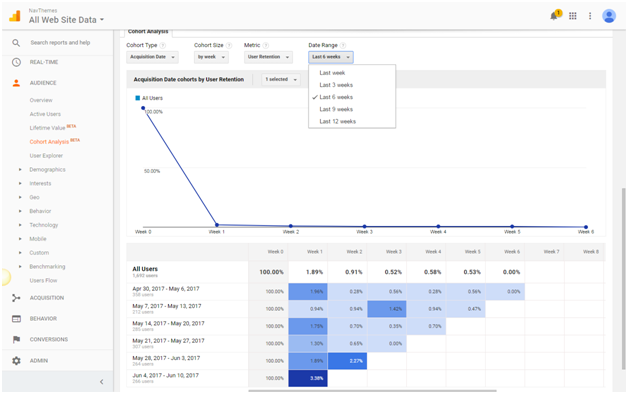This screenshot has width=628, height=394.
Task: Click the Acquisition section icon
Action: (16, 298)
